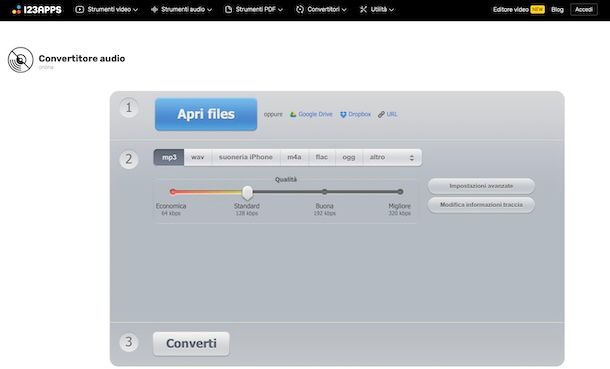Open the Utilità dropdown menu
The image size is (610, 369).
377,9
